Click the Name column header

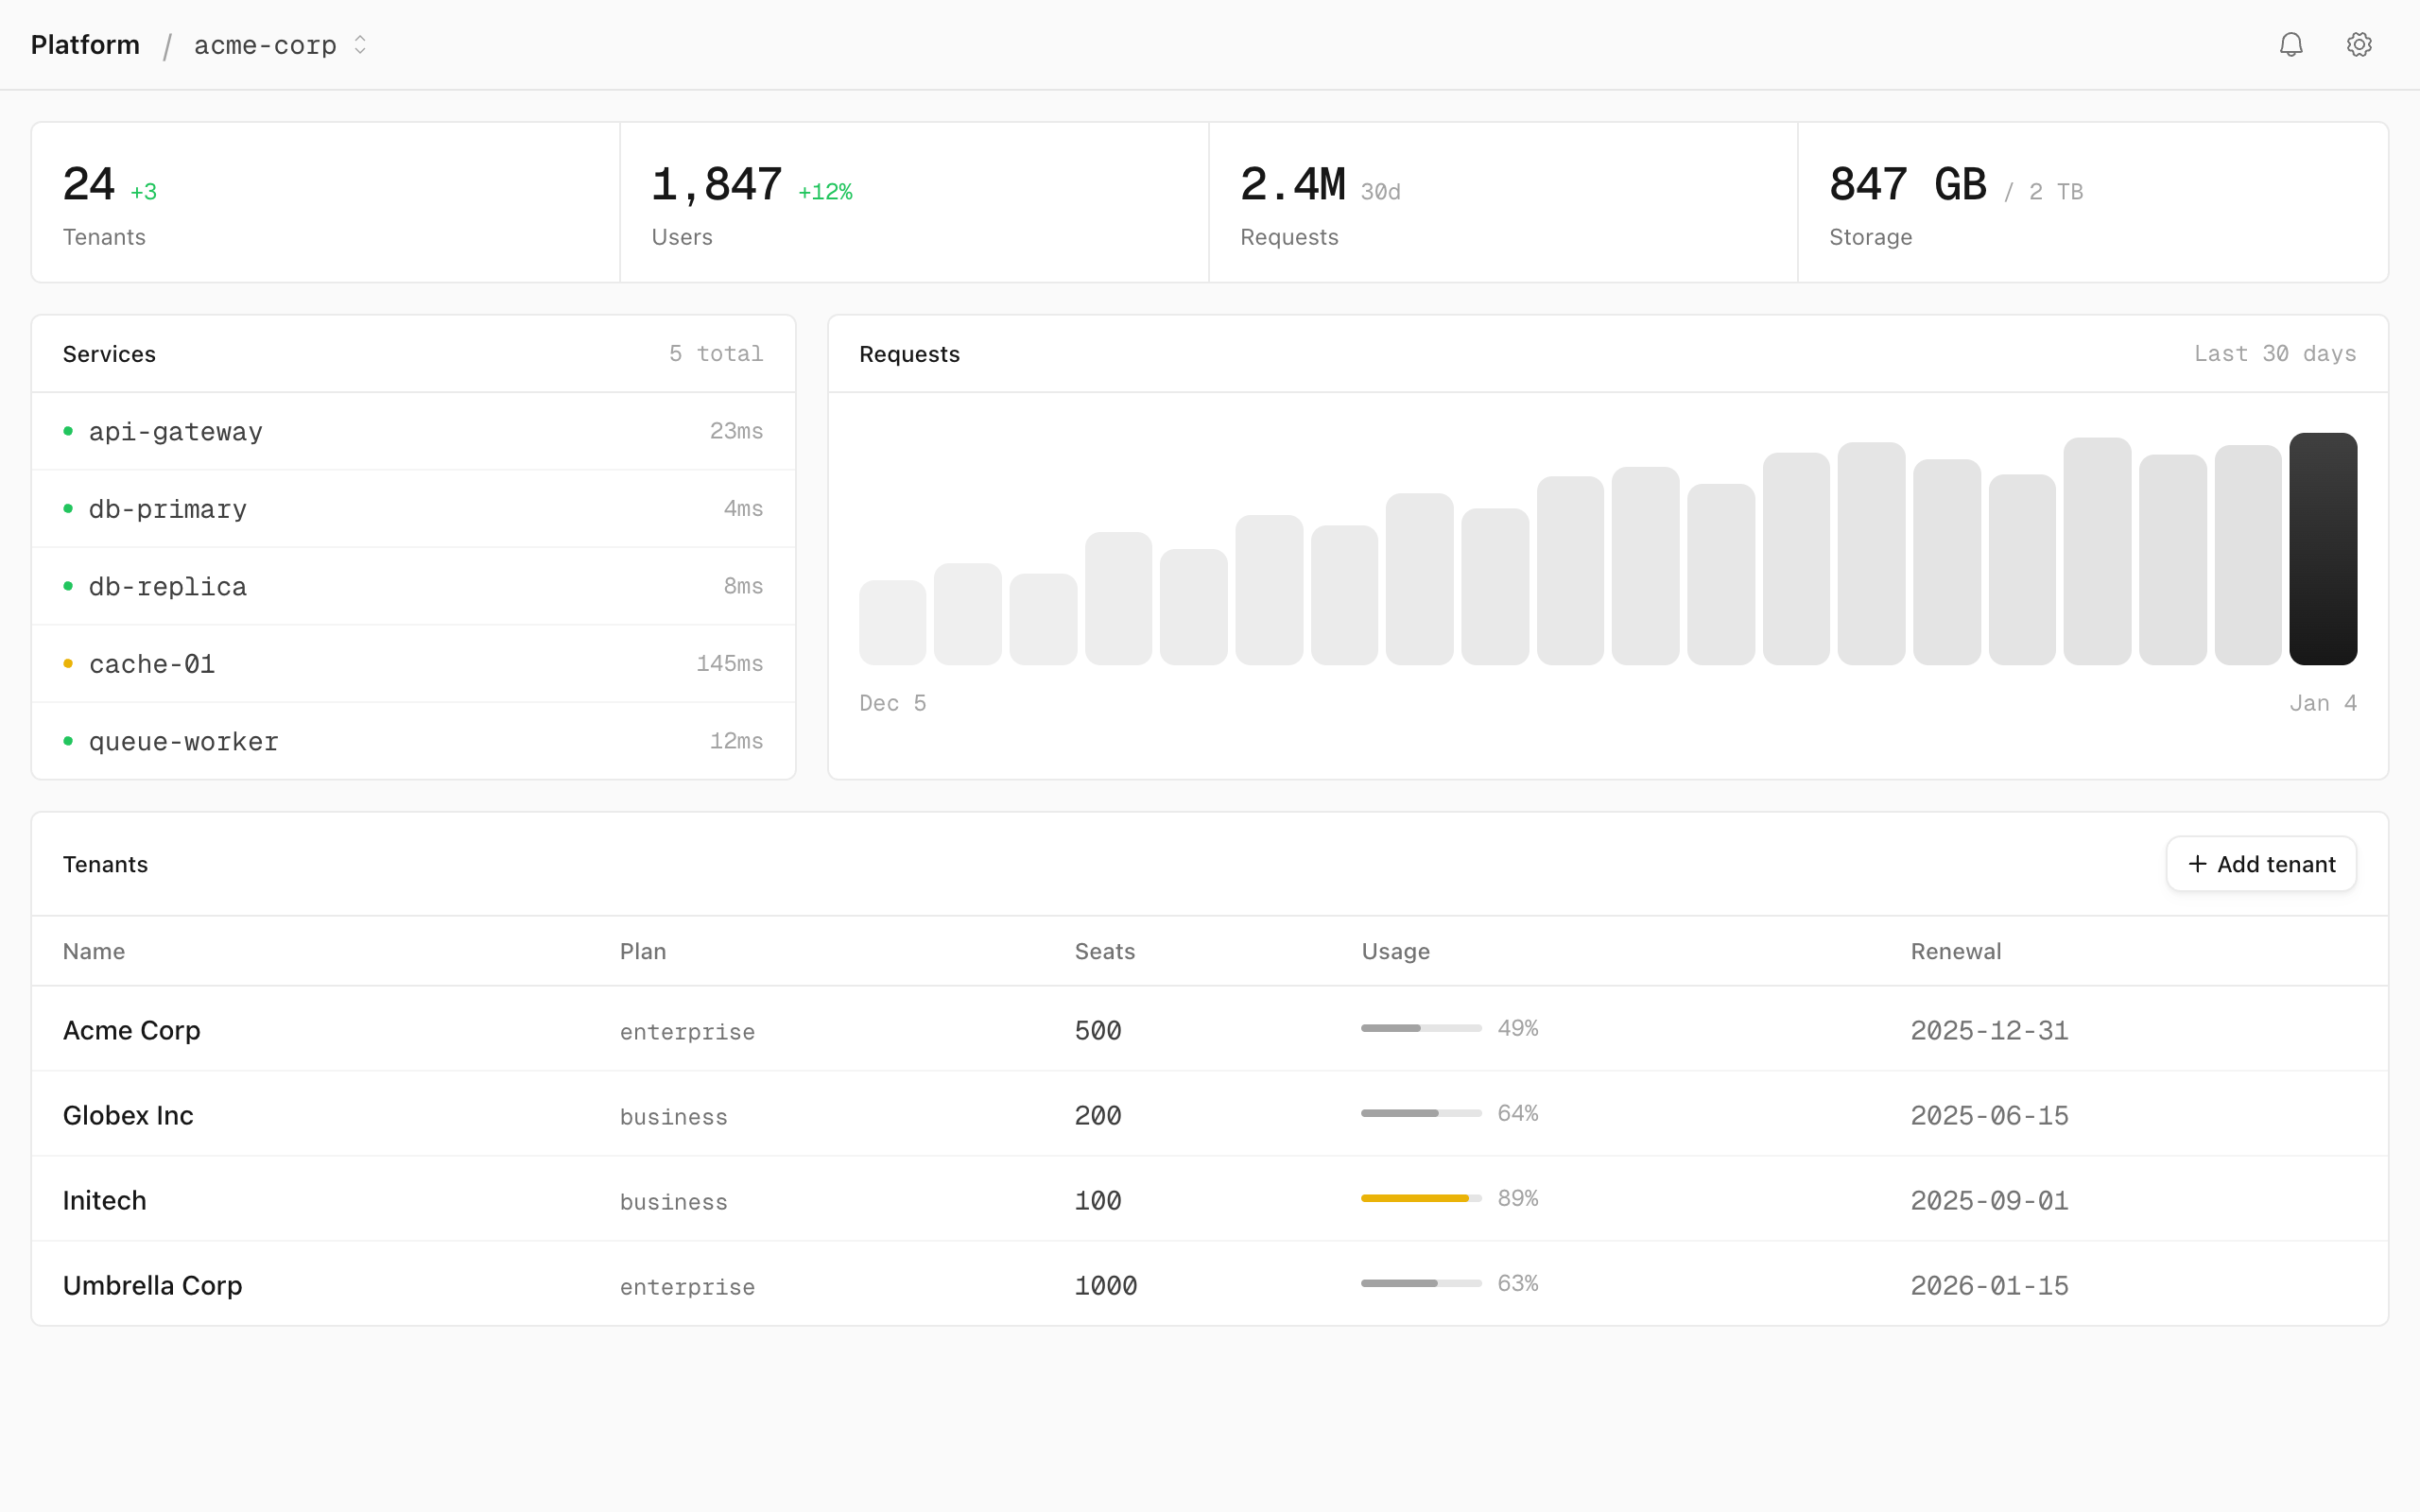[95, 951]
